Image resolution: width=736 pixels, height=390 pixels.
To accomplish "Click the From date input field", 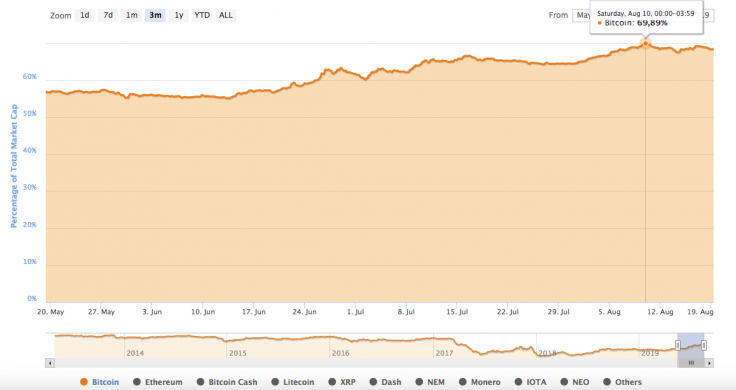I will tap(581, 15).
